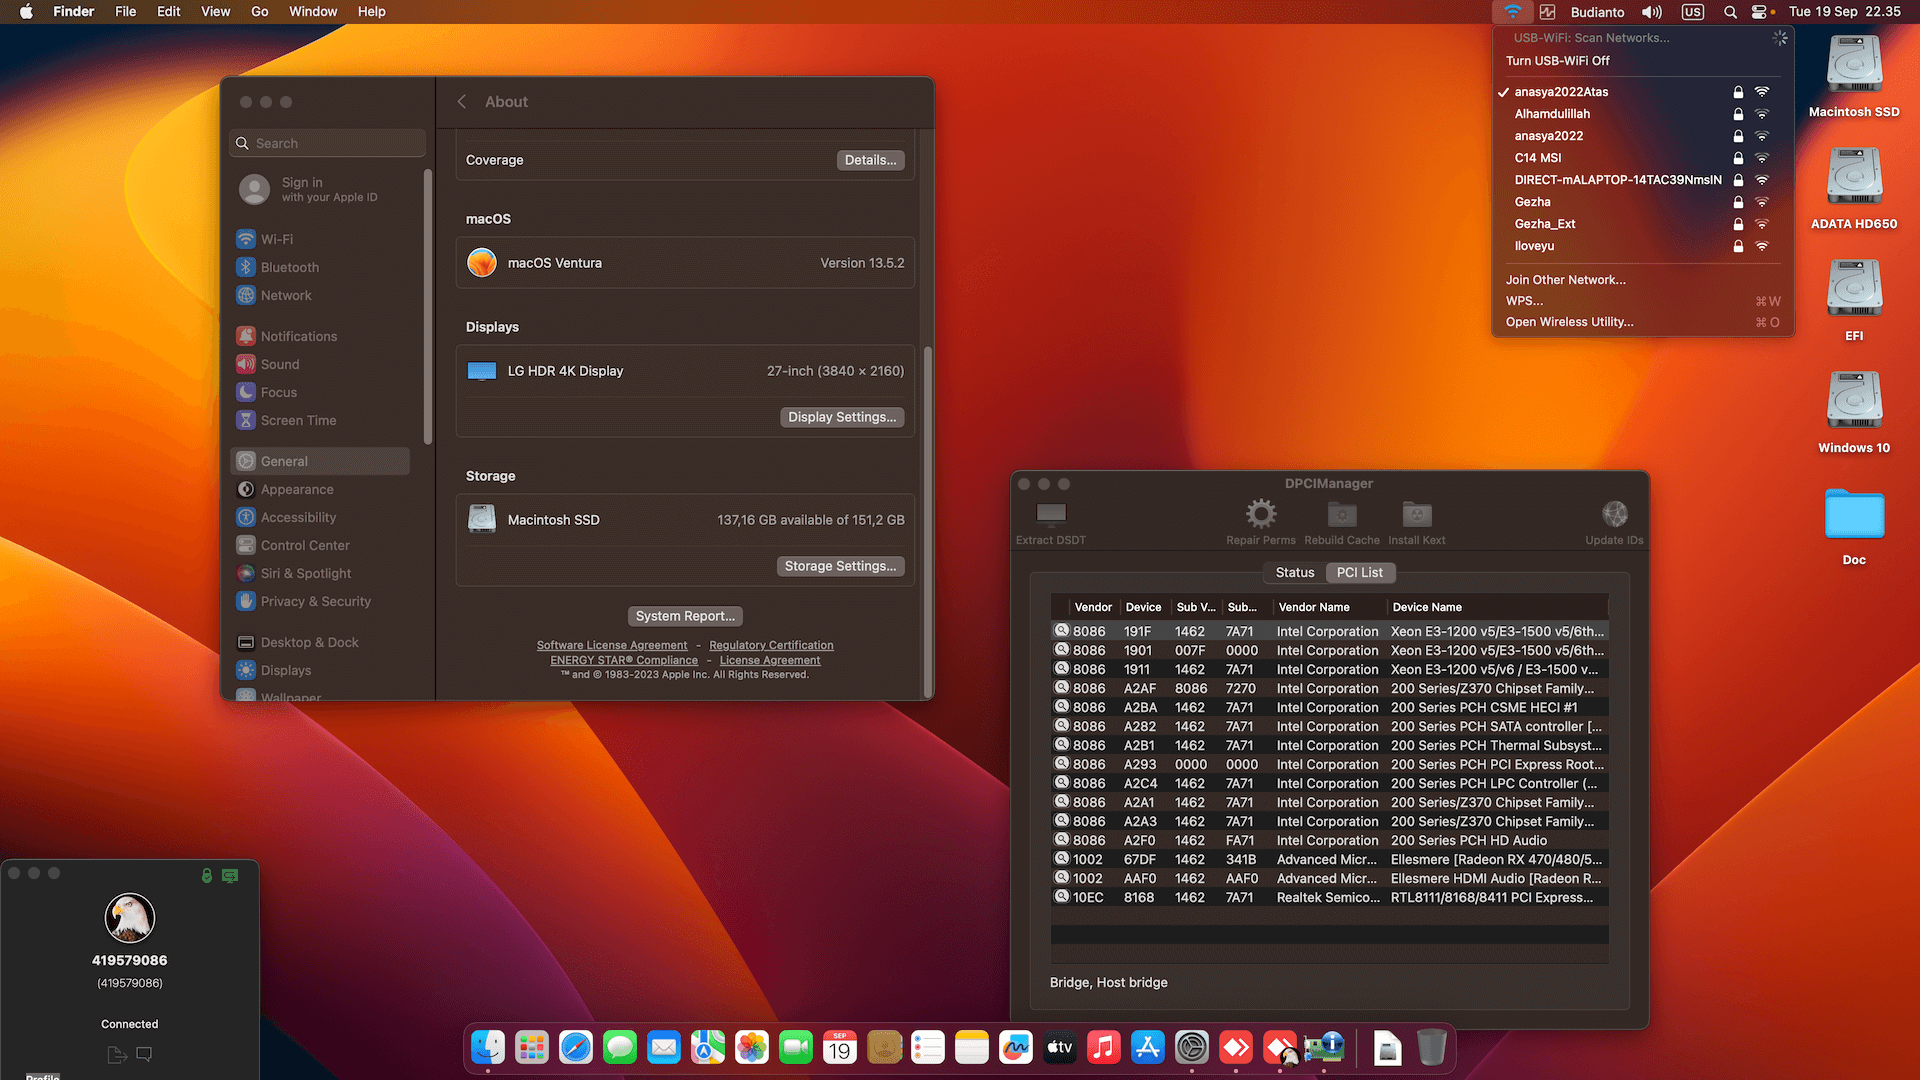Click the System Report button
This screenshot has height=1080, width=1920.
click(684, 615)
